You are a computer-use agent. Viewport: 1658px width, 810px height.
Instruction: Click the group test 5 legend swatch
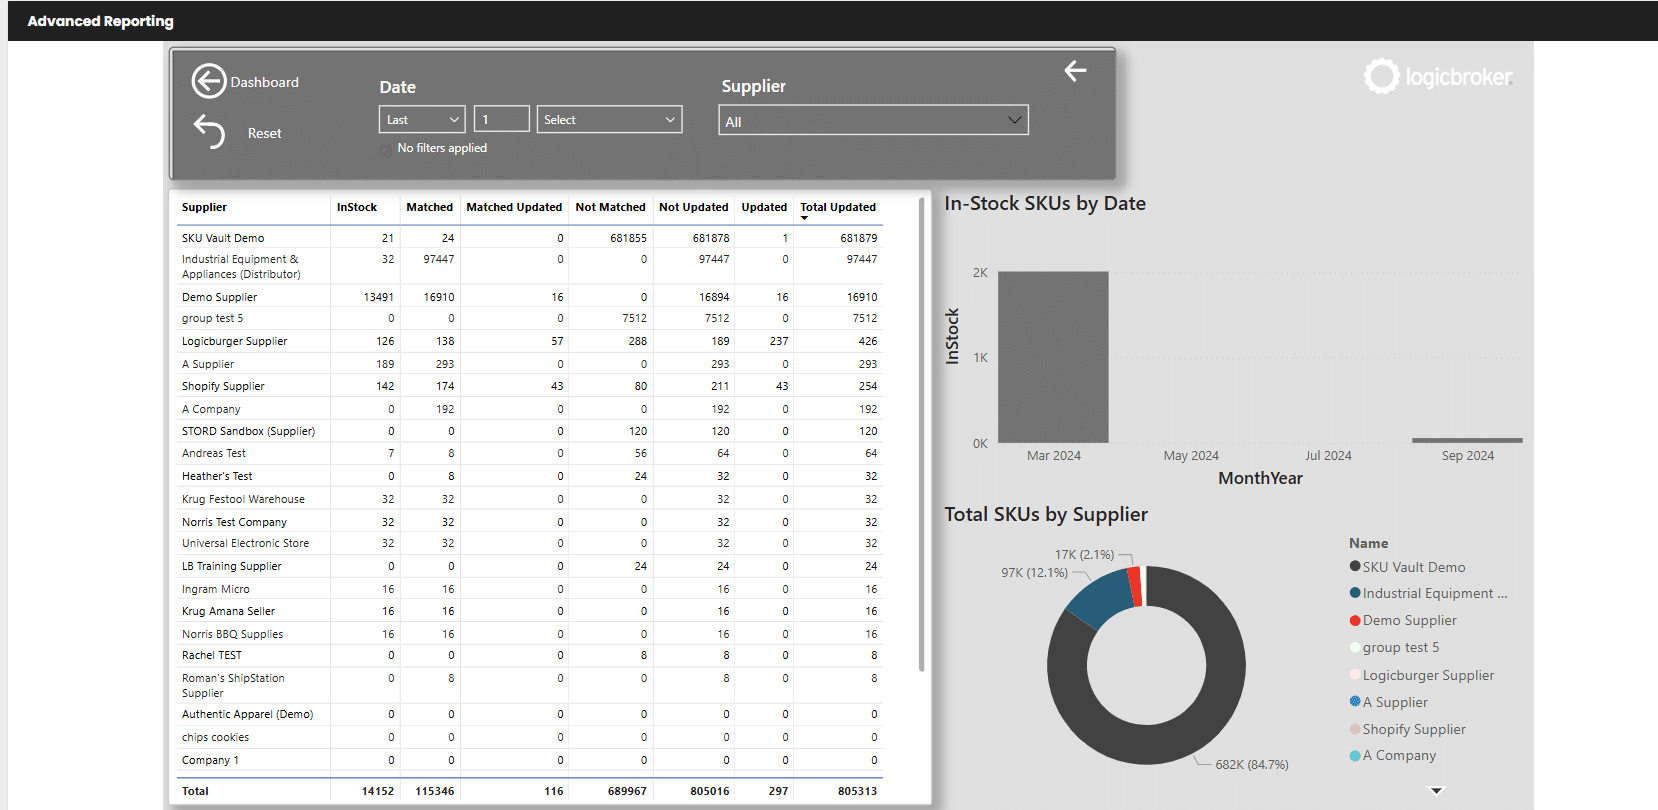[1355, 647]
